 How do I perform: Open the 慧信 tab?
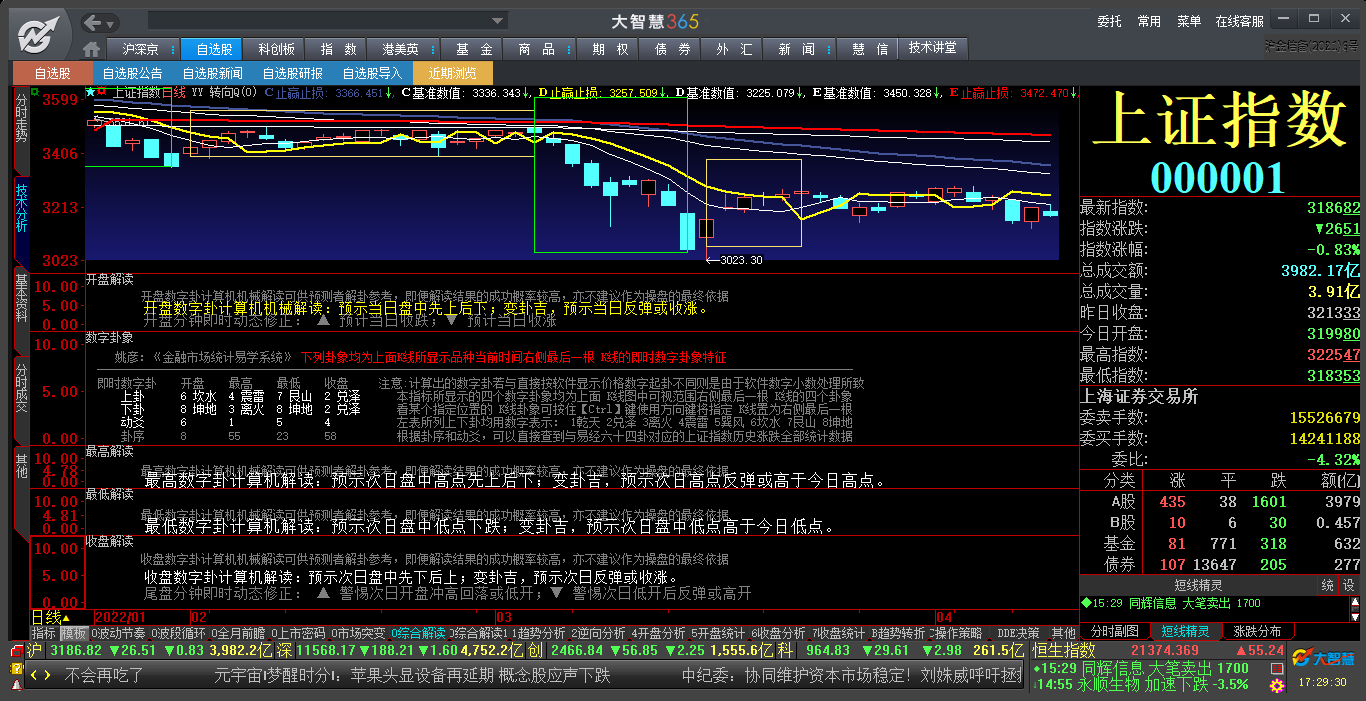coord(869,49)
